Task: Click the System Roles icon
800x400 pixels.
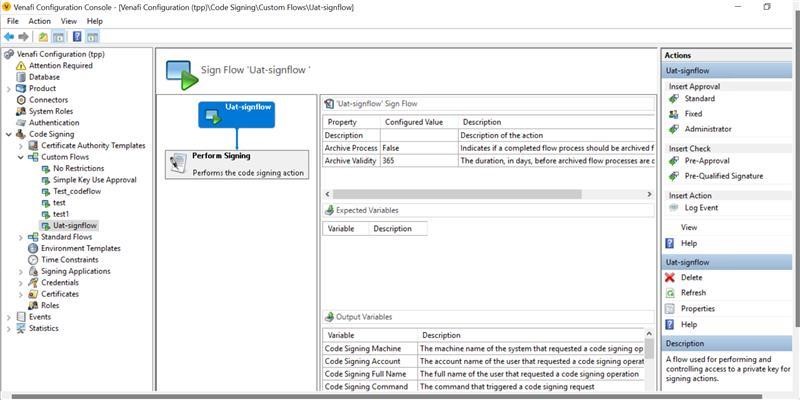Action: tap(21, 111)
